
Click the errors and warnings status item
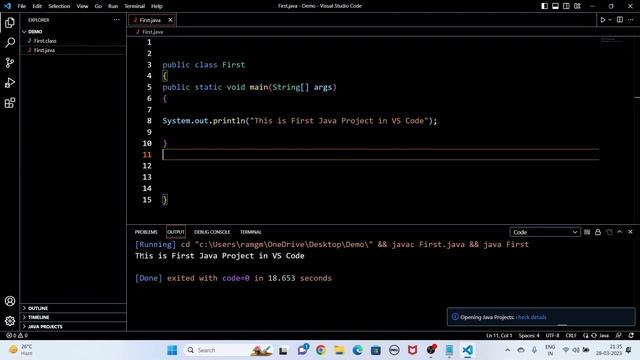click(x=17, y=336)
